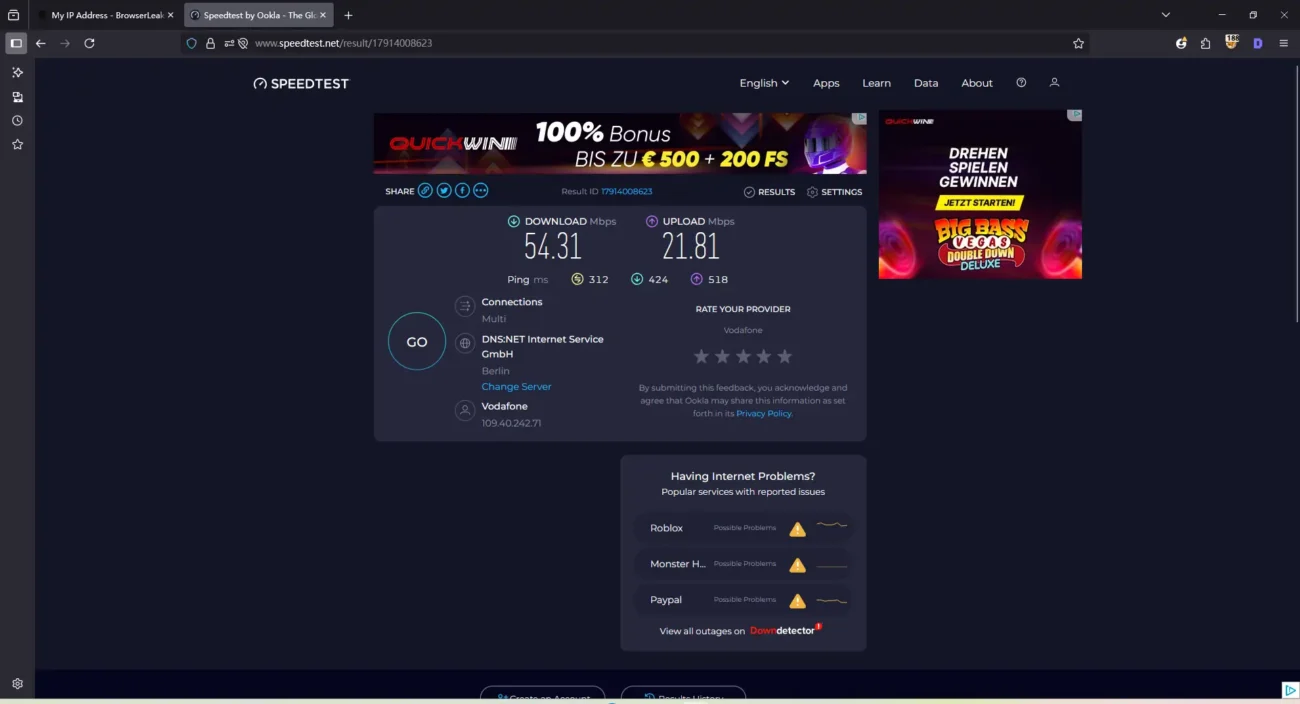Open synced tabs from the sidebar

[17, 97]
